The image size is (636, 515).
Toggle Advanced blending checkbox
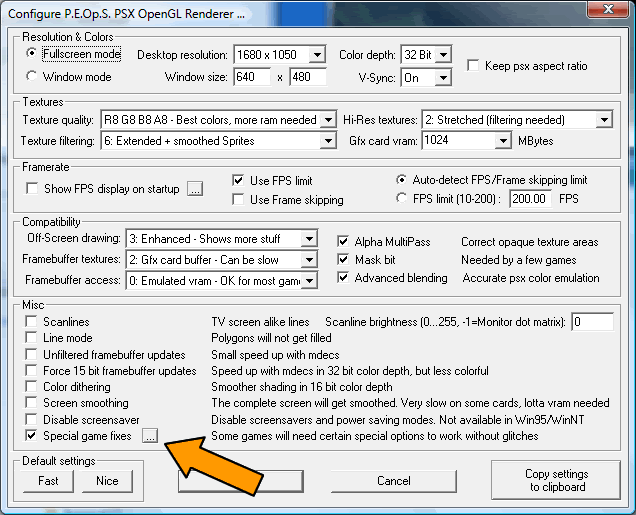click(343, 278)
